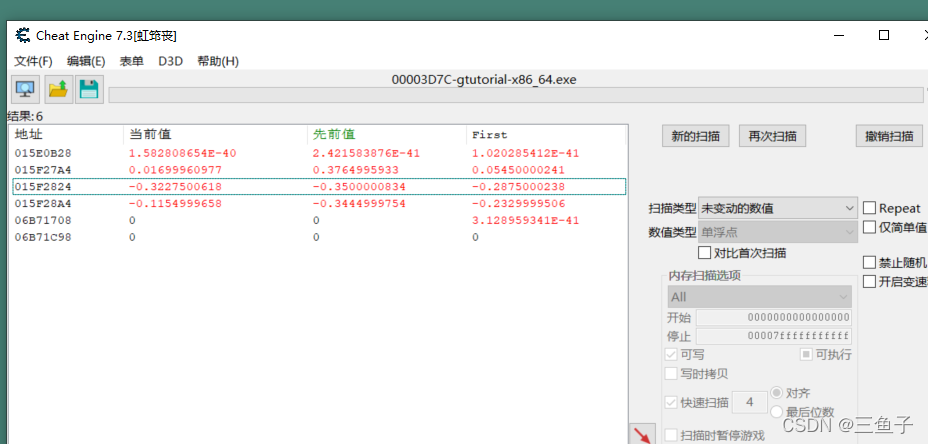Toggle the 仅简单值 checkbox
Viewport: 928px width, 444px height.
pyautogui.click(x=869, y=227)
